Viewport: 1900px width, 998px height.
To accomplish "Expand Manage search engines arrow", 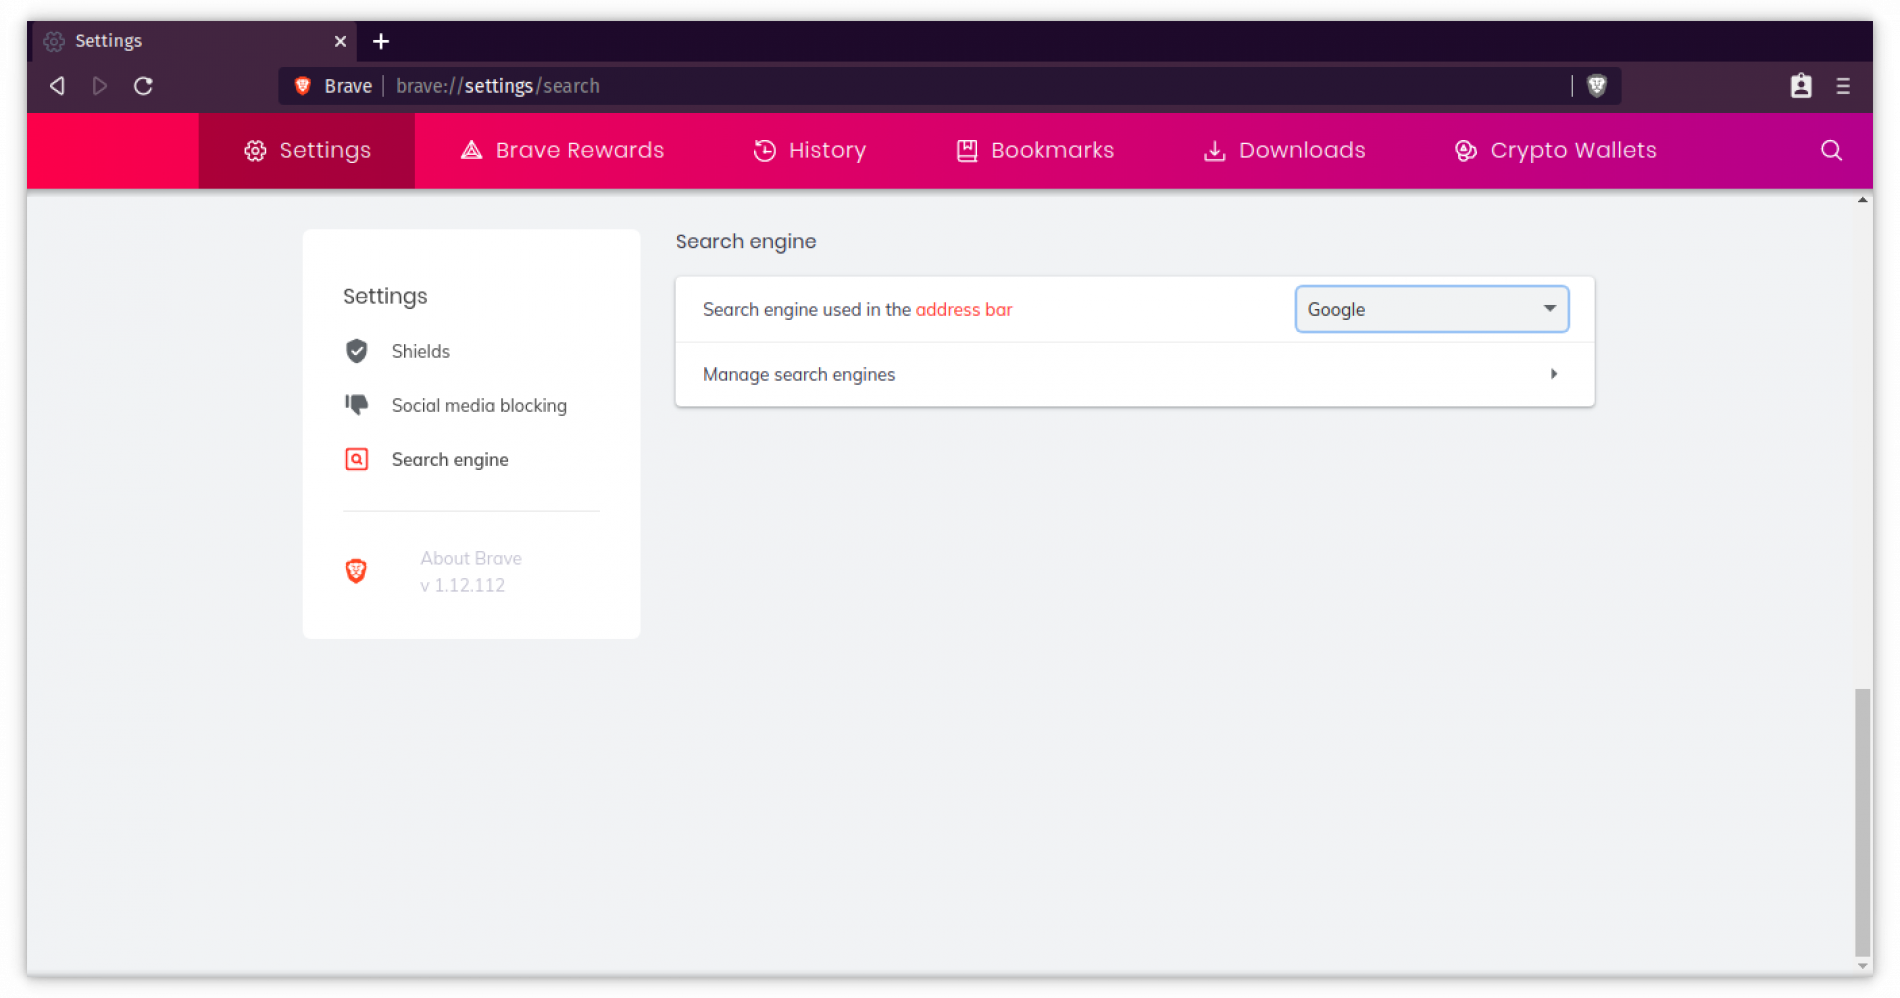I will [1553, 374].
